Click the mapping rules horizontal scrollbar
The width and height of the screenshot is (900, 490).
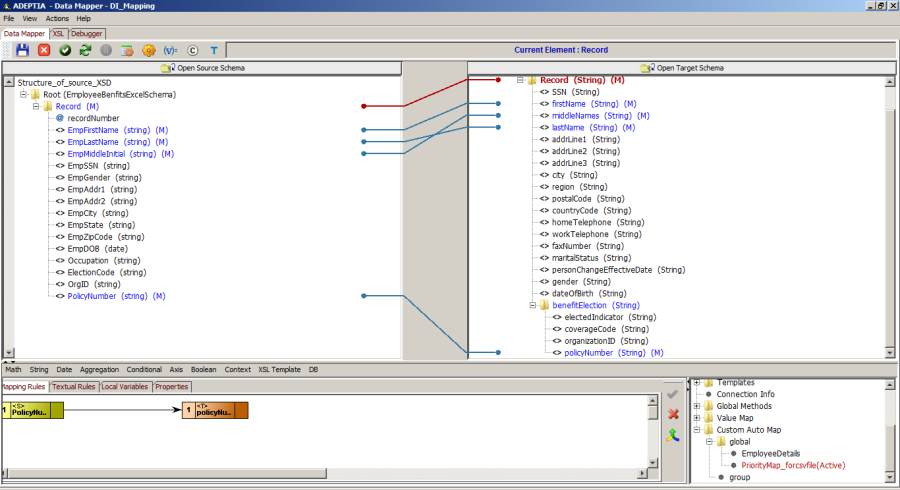(166, 473)
